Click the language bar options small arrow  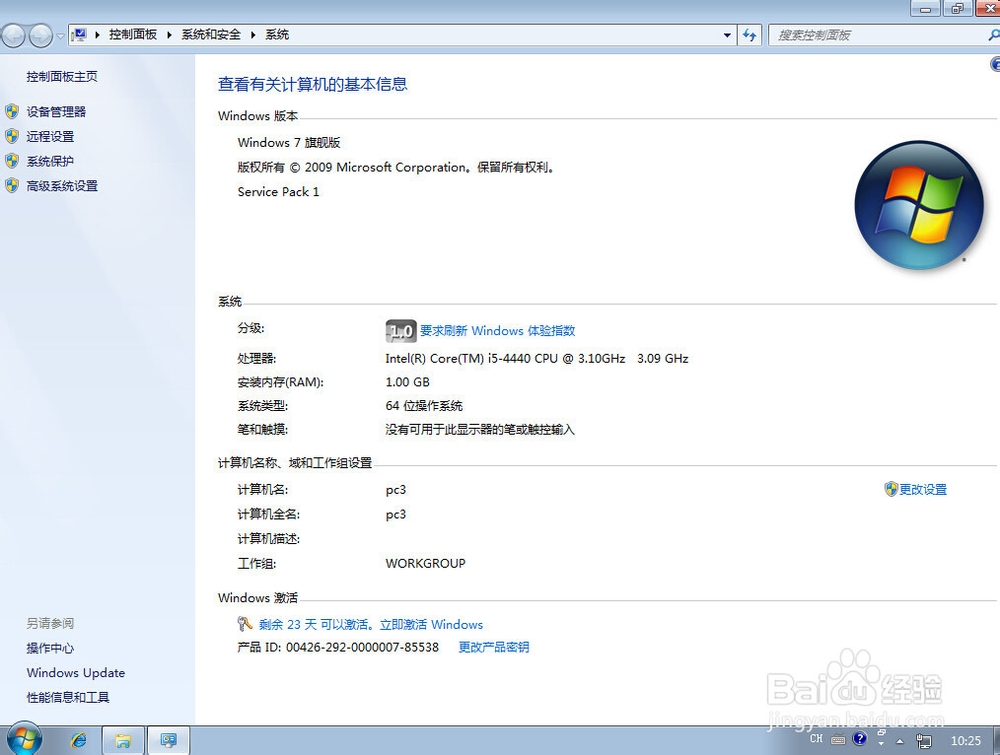click(x=881, y=744)
